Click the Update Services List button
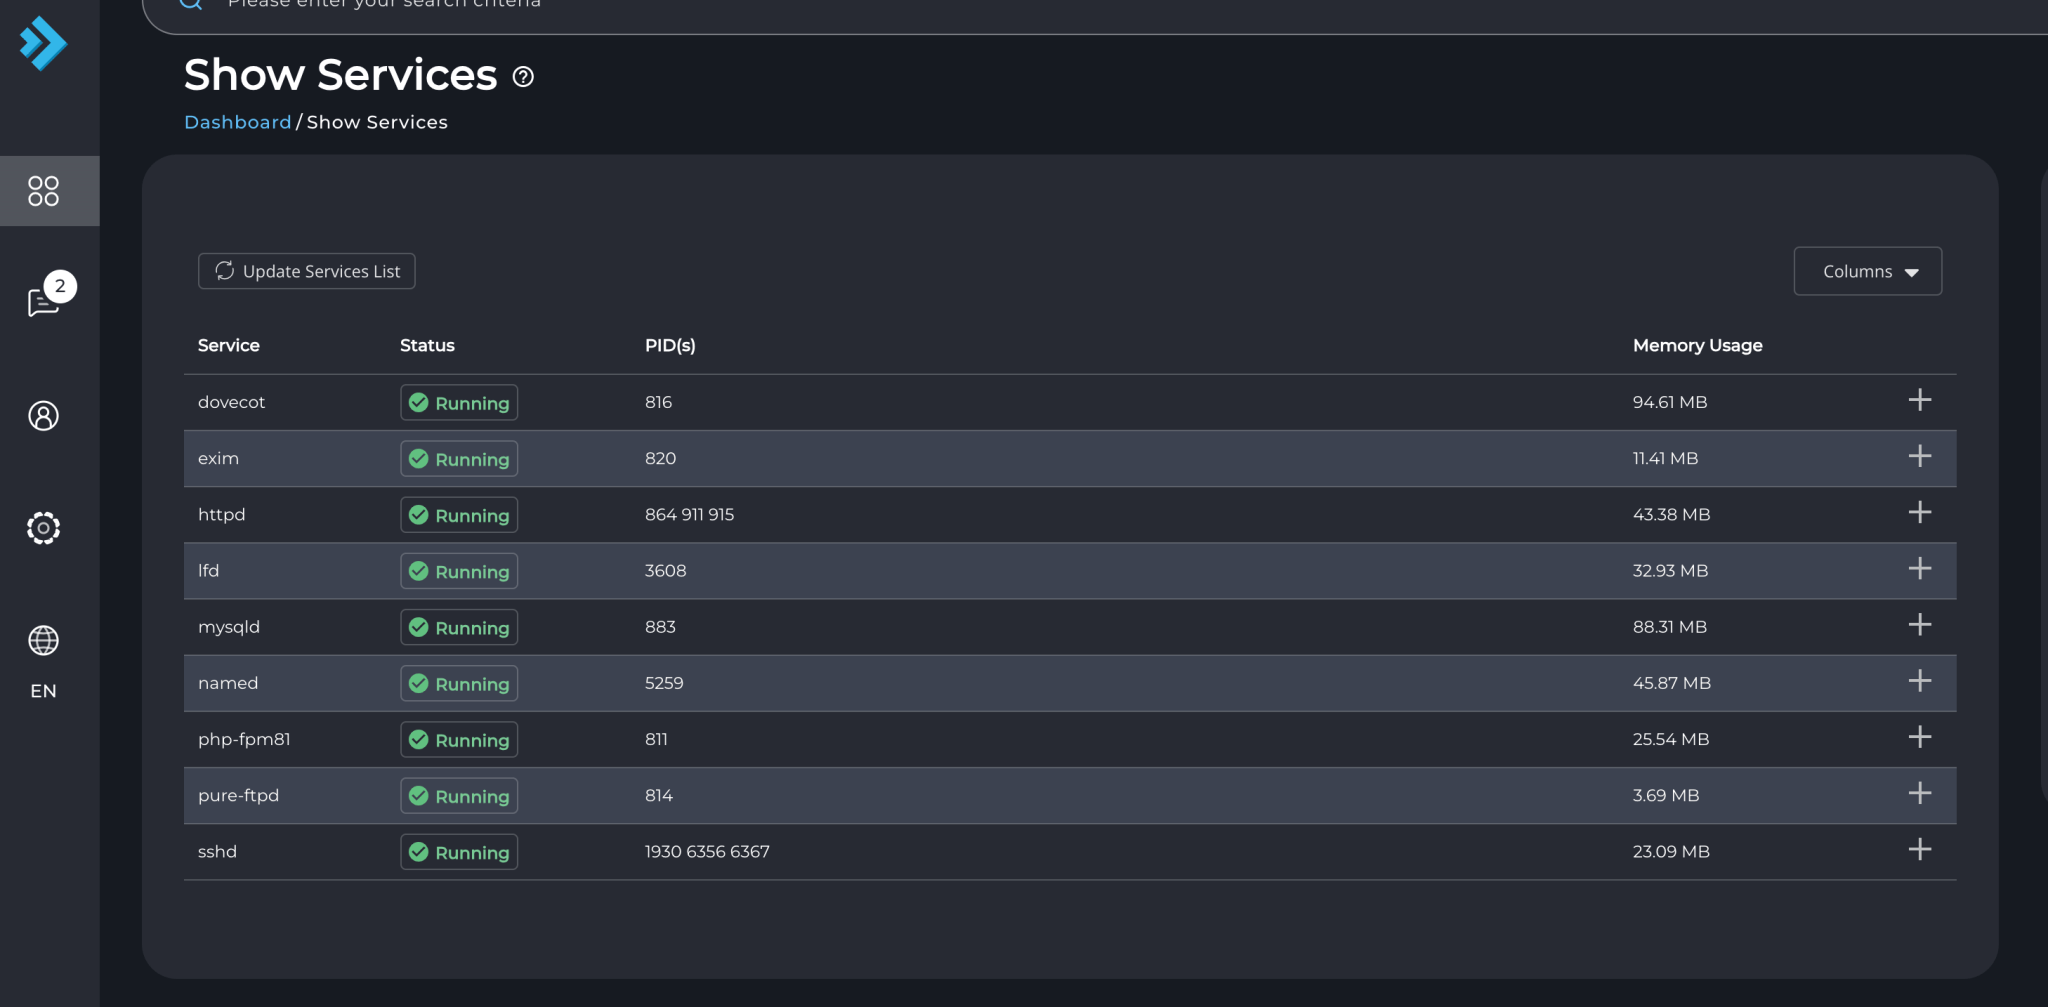 [306, 271]
